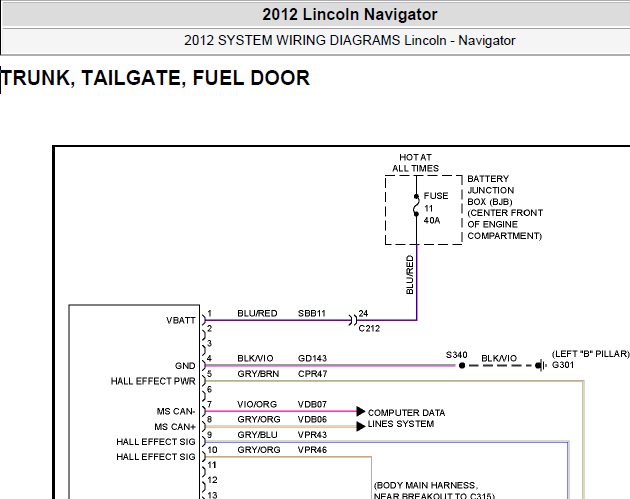Click the 'BLK/VIO' label next to GD143

point(255,358)
